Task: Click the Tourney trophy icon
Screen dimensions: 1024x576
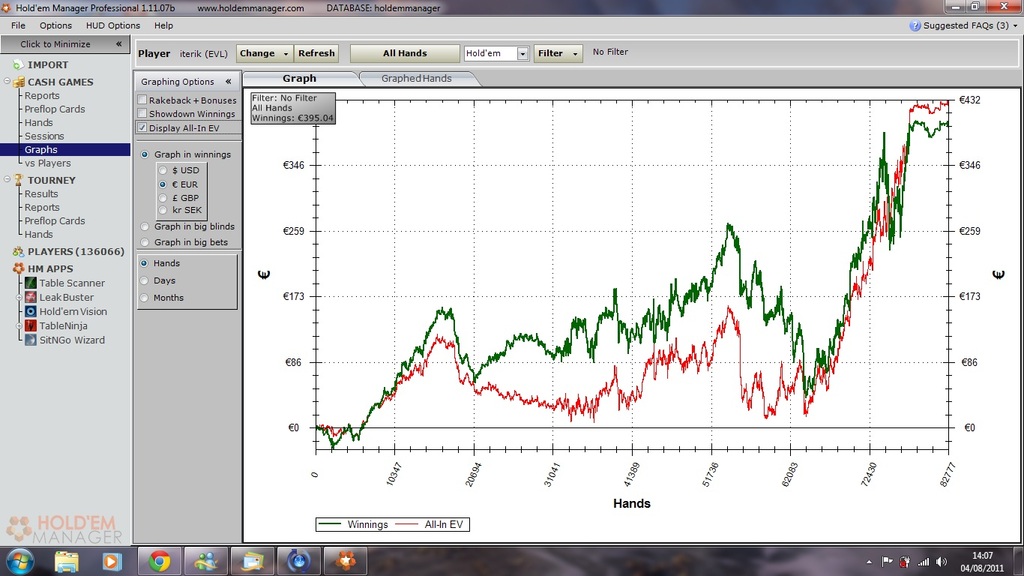Action: pyautogui.click(x=18, y=180)
